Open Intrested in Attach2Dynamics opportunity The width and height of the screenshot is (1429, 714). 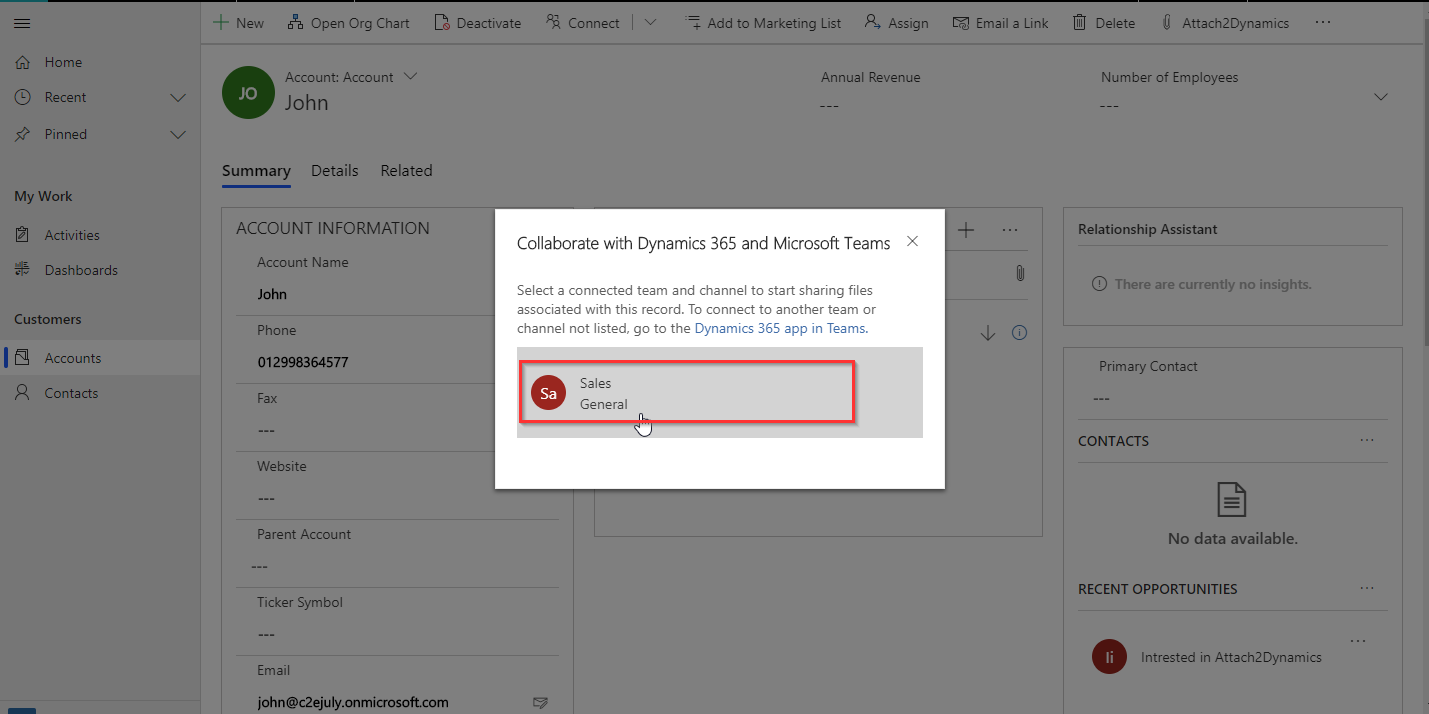pyautogui.click(x=1231, y=657)
